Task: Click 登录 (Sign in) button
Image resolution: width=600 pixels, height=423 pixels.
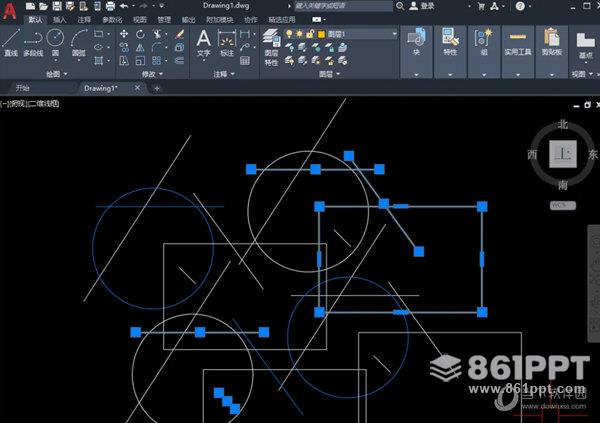Action: tap(422, 6)
